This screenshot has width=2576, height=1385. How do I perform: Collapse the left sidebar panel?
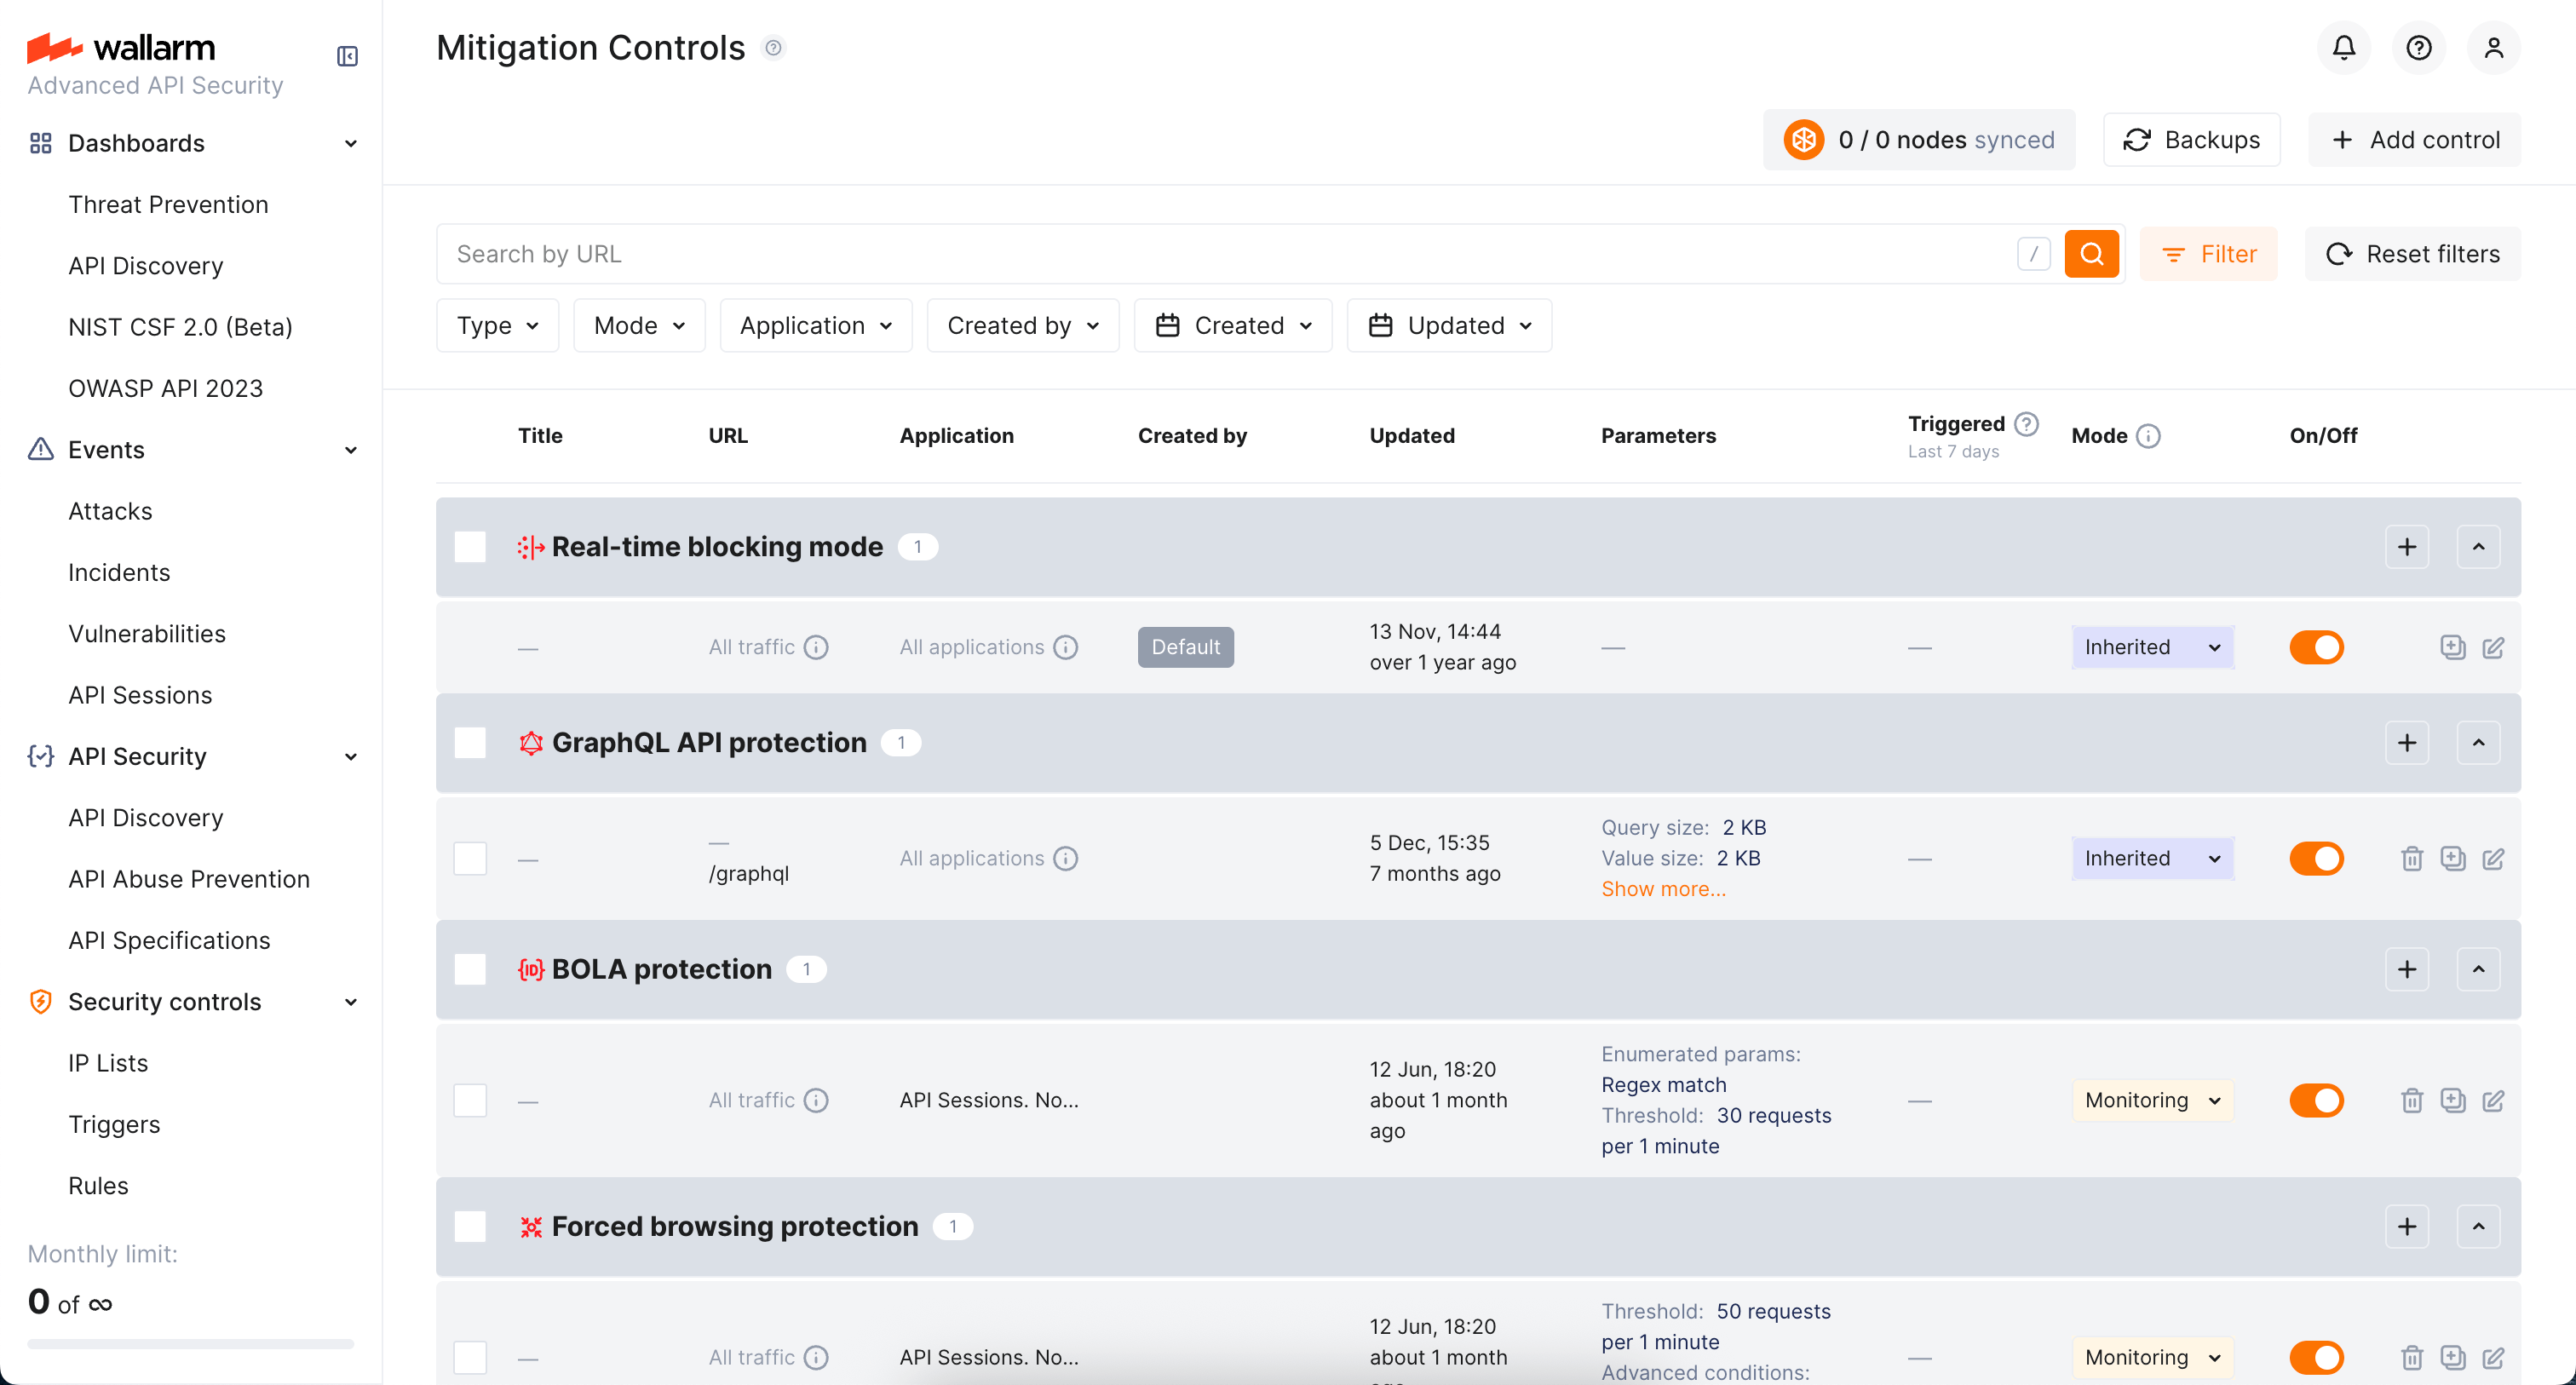click(347, 56)
